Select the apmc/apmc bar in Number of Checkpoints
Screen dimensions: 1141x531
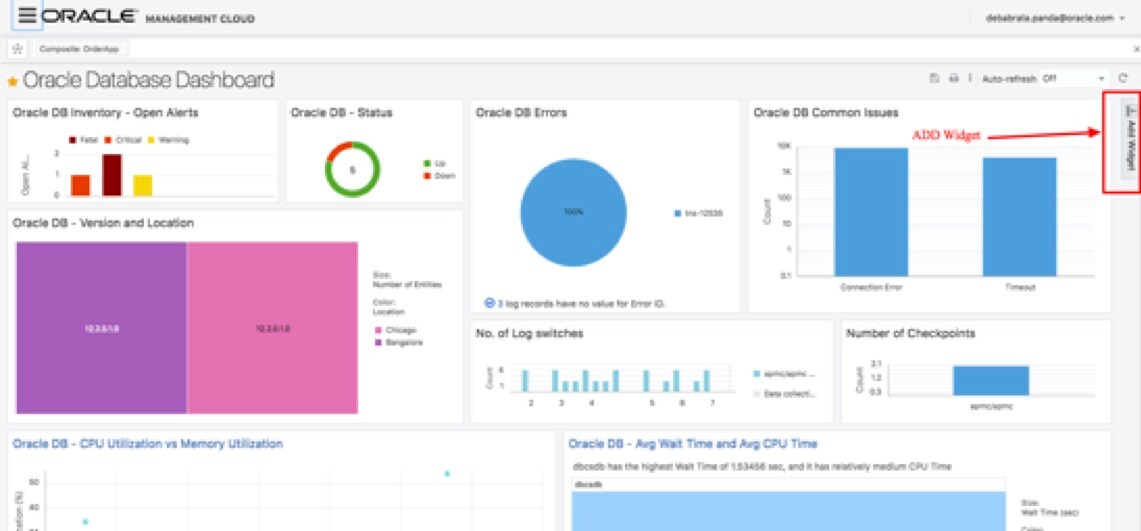click(991, 380)
